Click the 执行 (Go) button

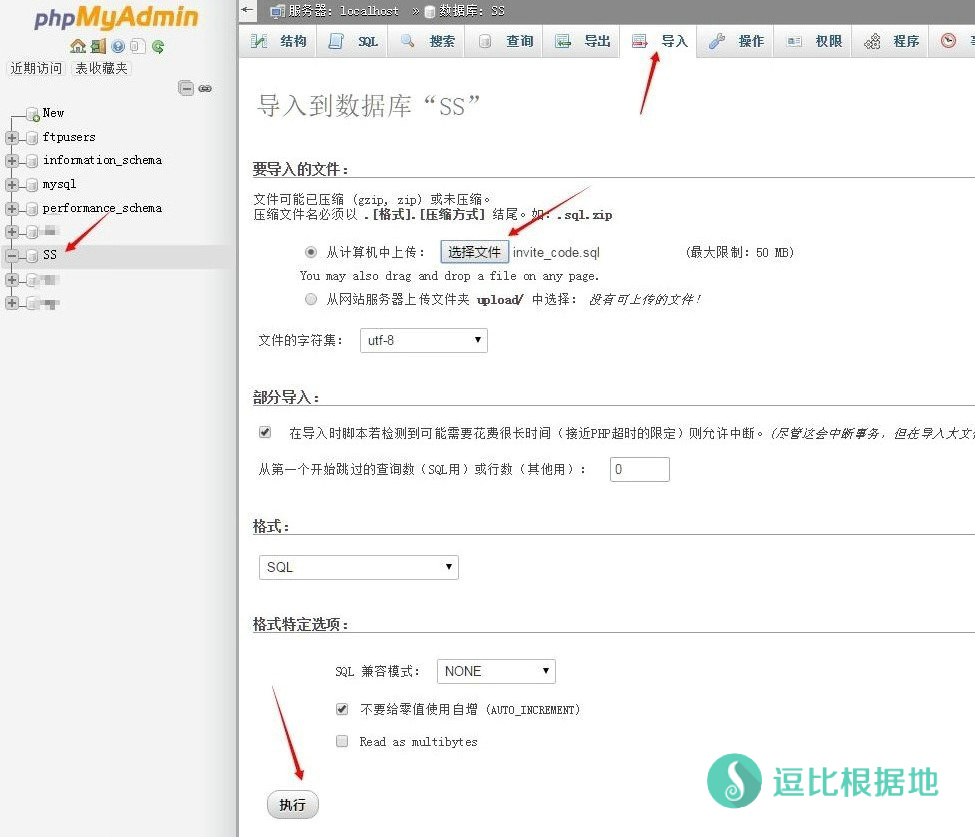click(x=292, y=805)
